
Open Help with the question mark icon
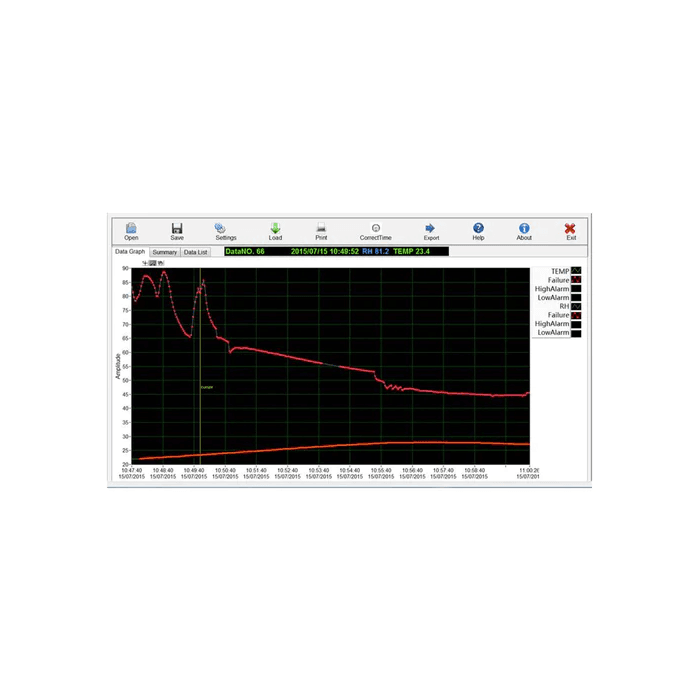(x=478, y=229)
